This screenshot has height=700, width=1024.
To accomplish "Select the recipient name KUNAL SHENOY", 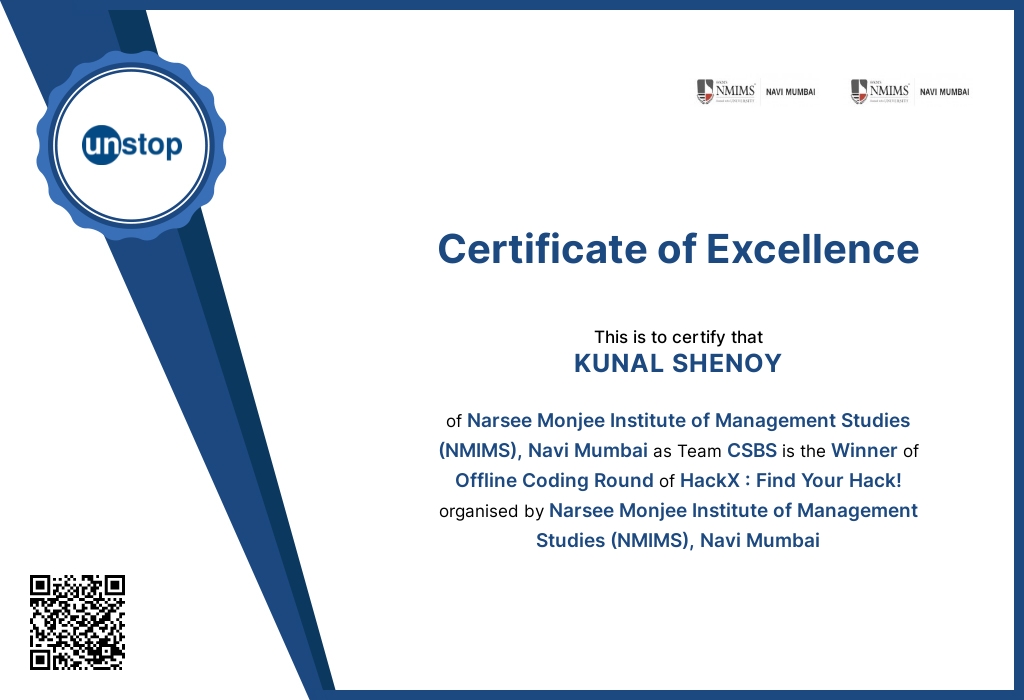I will [x=678, y=364].
